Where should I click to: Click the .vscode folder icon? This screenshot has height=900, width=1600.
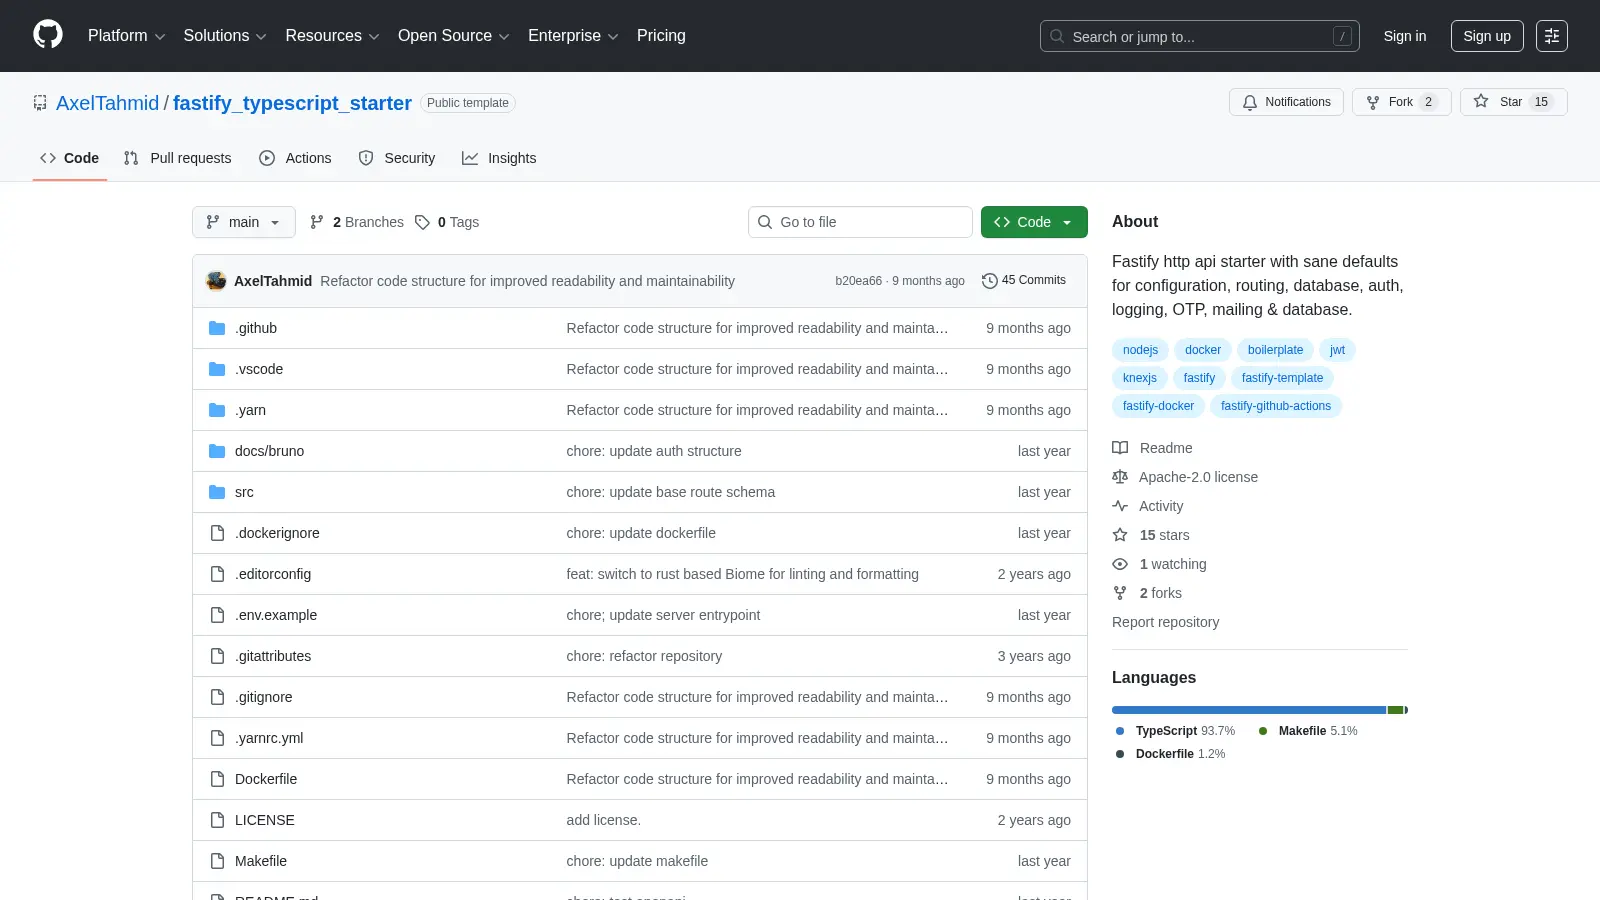pos(217,369)
